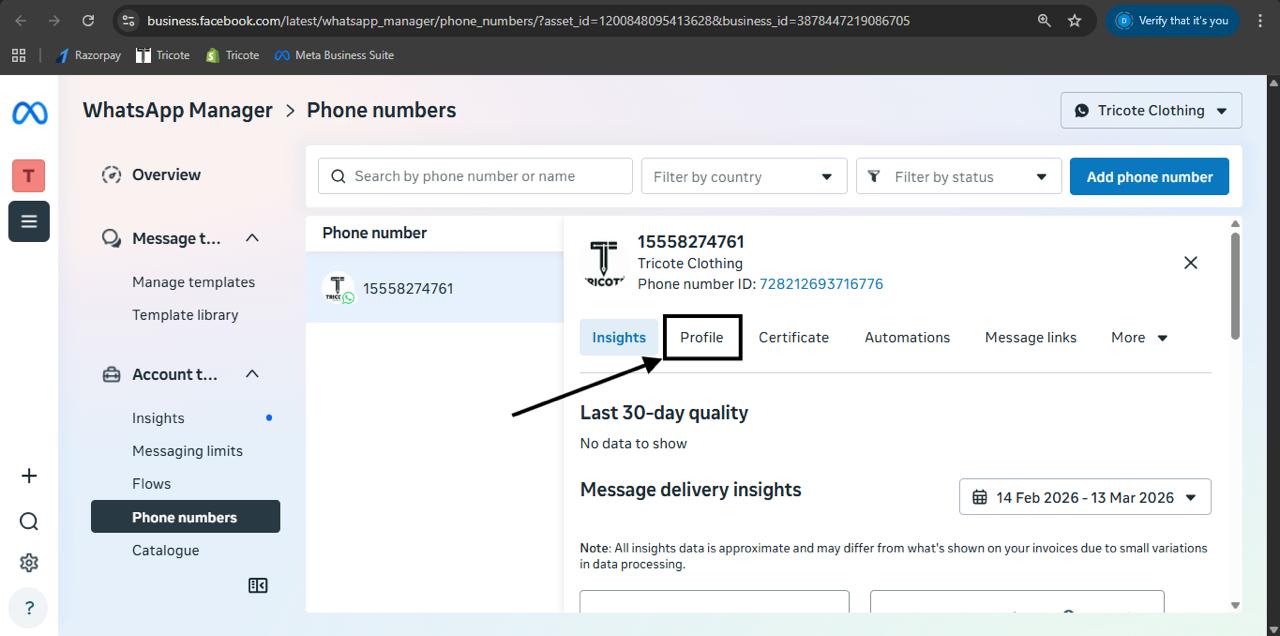The image size is (1280, 636).
Task: Switch to the Profile tab
Action: pyautogui.click(x=701, y=338)
